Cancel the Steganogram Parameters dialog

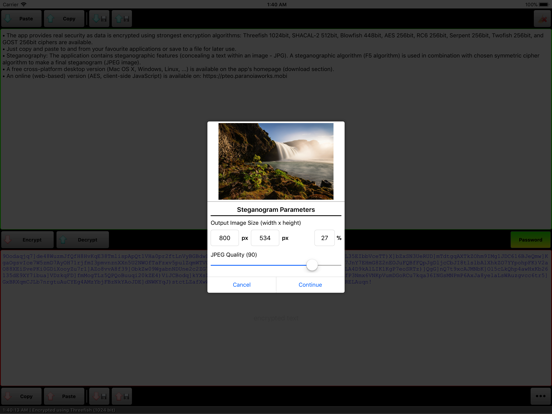[242, 284]
